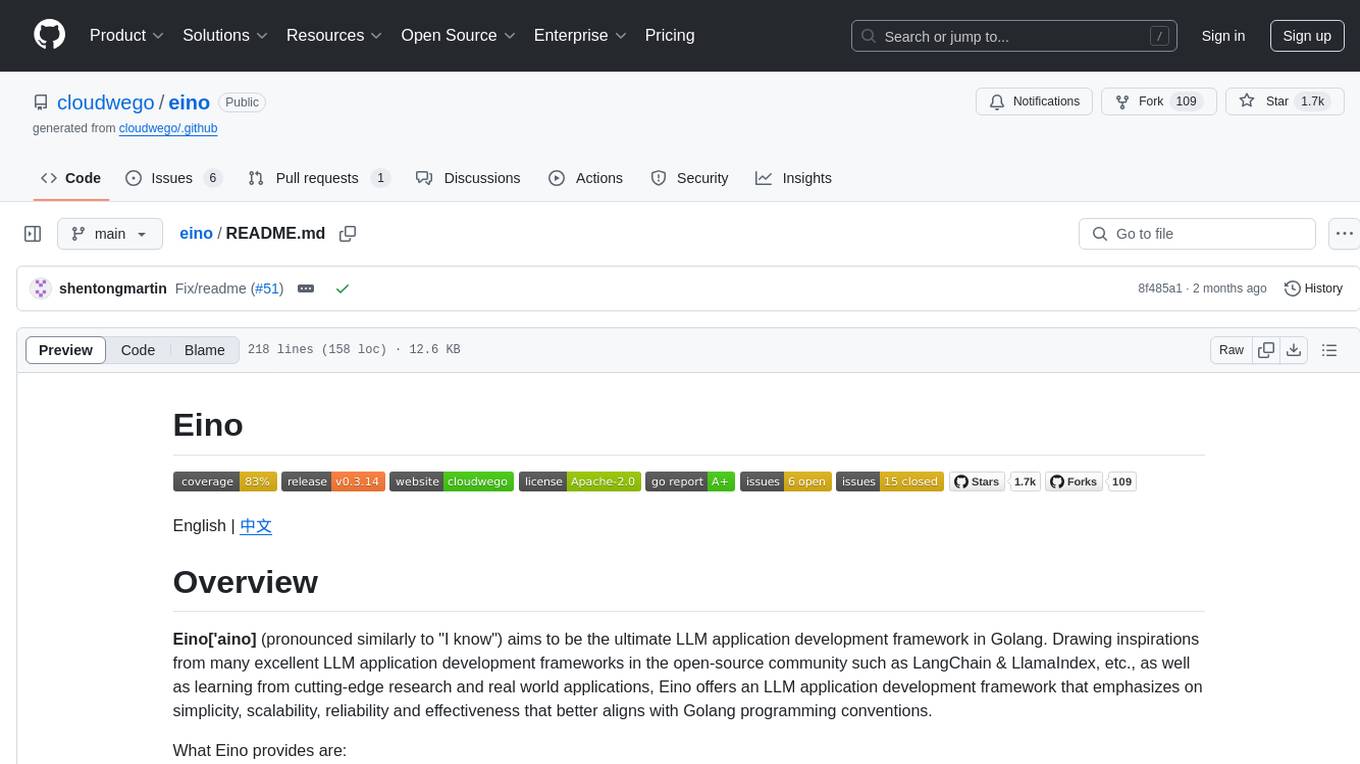Switch to the Code view toggle
The image size is (1360, 764).
138,350
